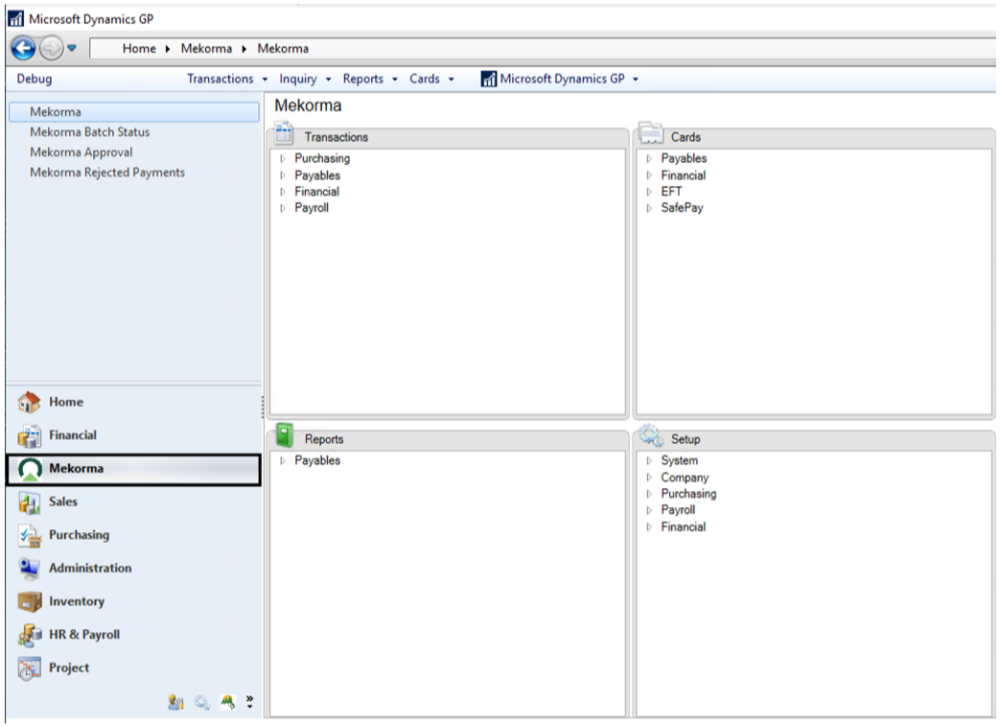Open the Cards menu in the menu bar
1000x726 pixels.
(x=432, y=79)
